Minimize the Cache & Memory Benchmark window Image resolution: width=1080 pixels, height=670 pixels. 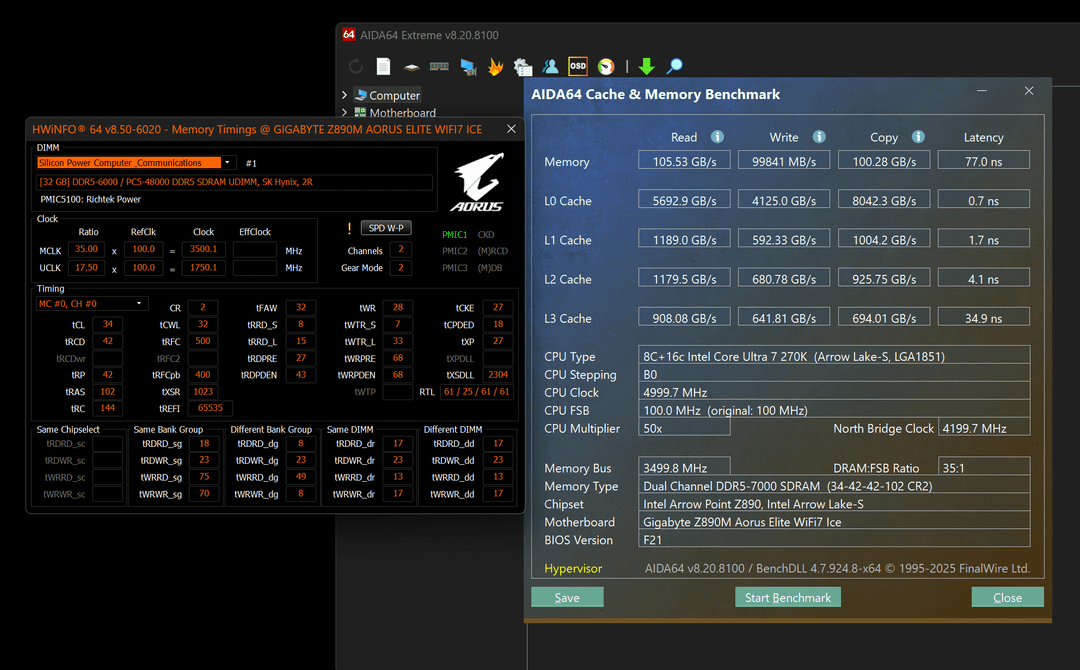(x=982, y=91)
